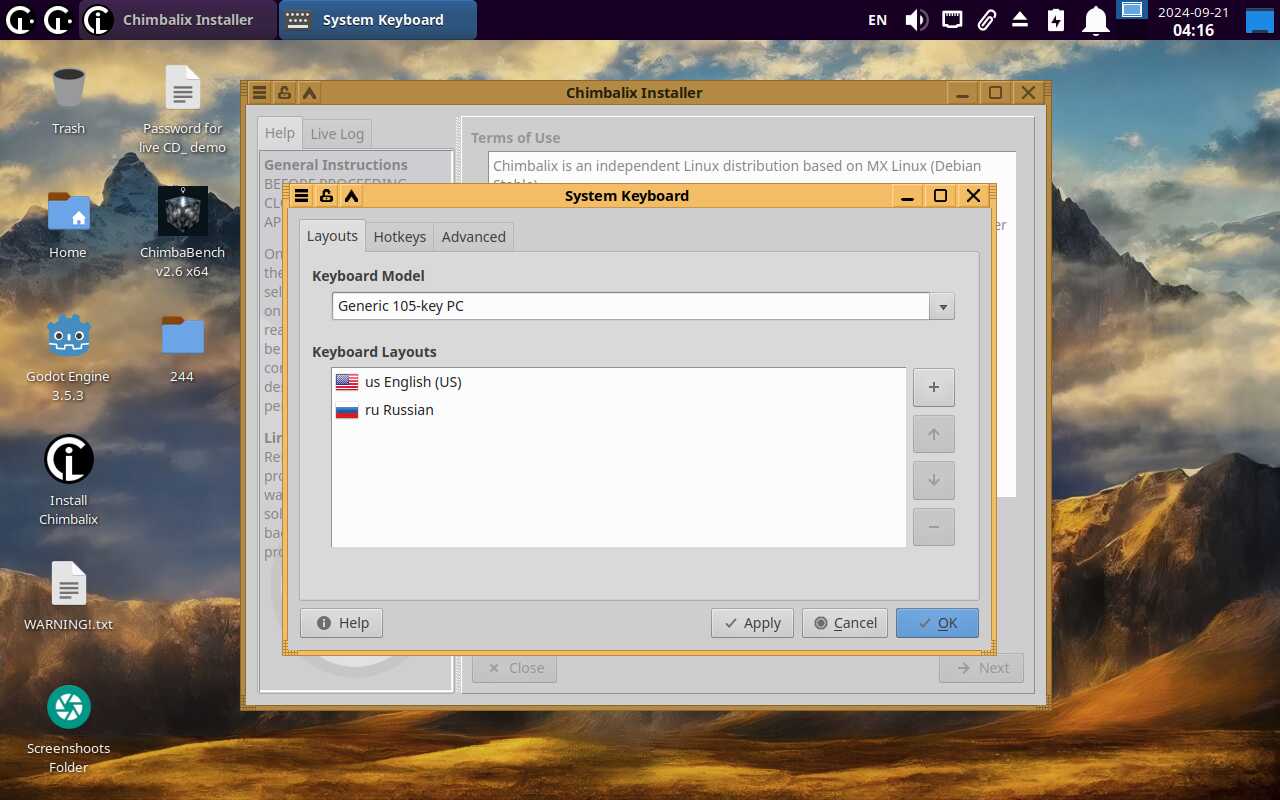Select the Help tab in Chimbalix Installer
Screen dimensions: 1280x800
pyautogui.click(x=280, y=133)
